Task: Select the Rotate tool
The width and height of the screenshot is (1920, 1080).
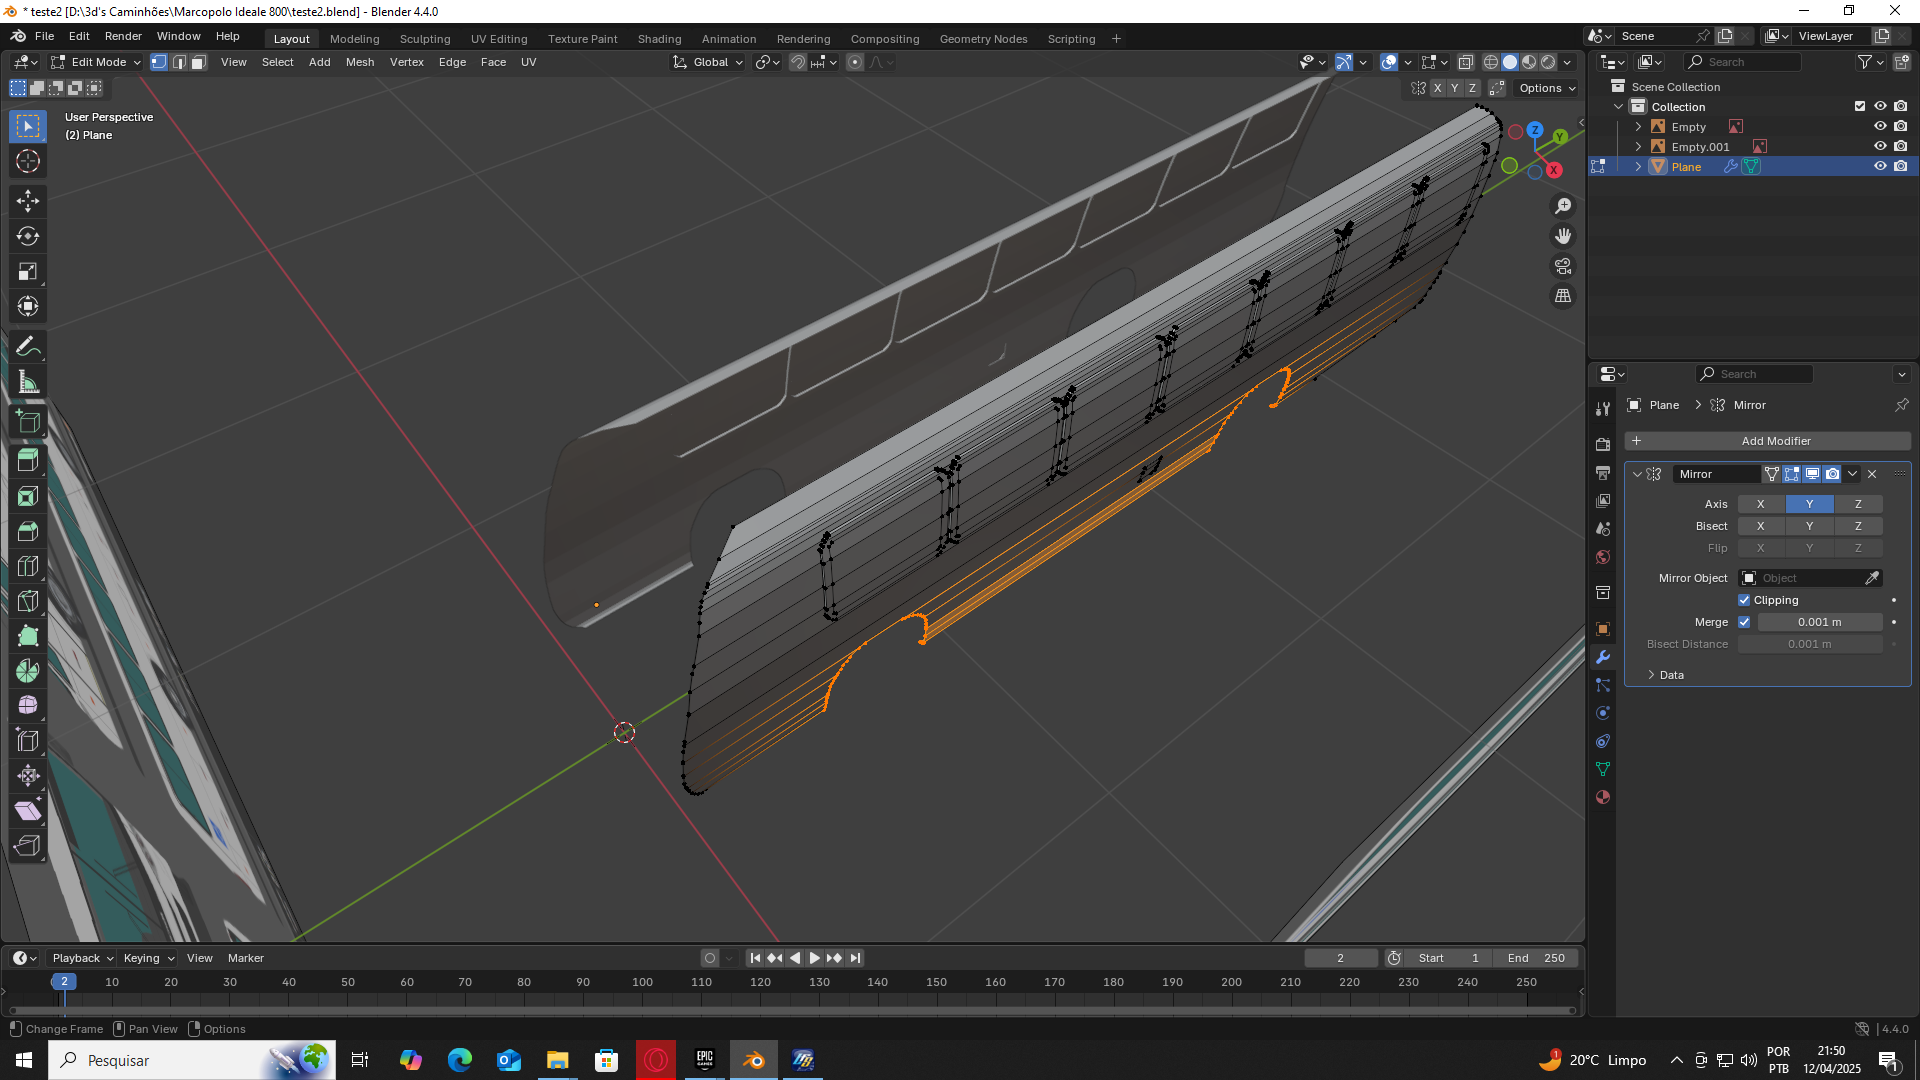Action: (27, 236)
